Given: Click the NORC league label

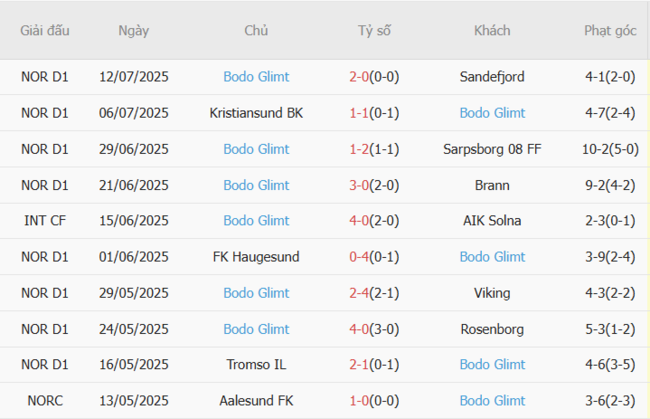Looking at the screenshot, I should [45, 401].
